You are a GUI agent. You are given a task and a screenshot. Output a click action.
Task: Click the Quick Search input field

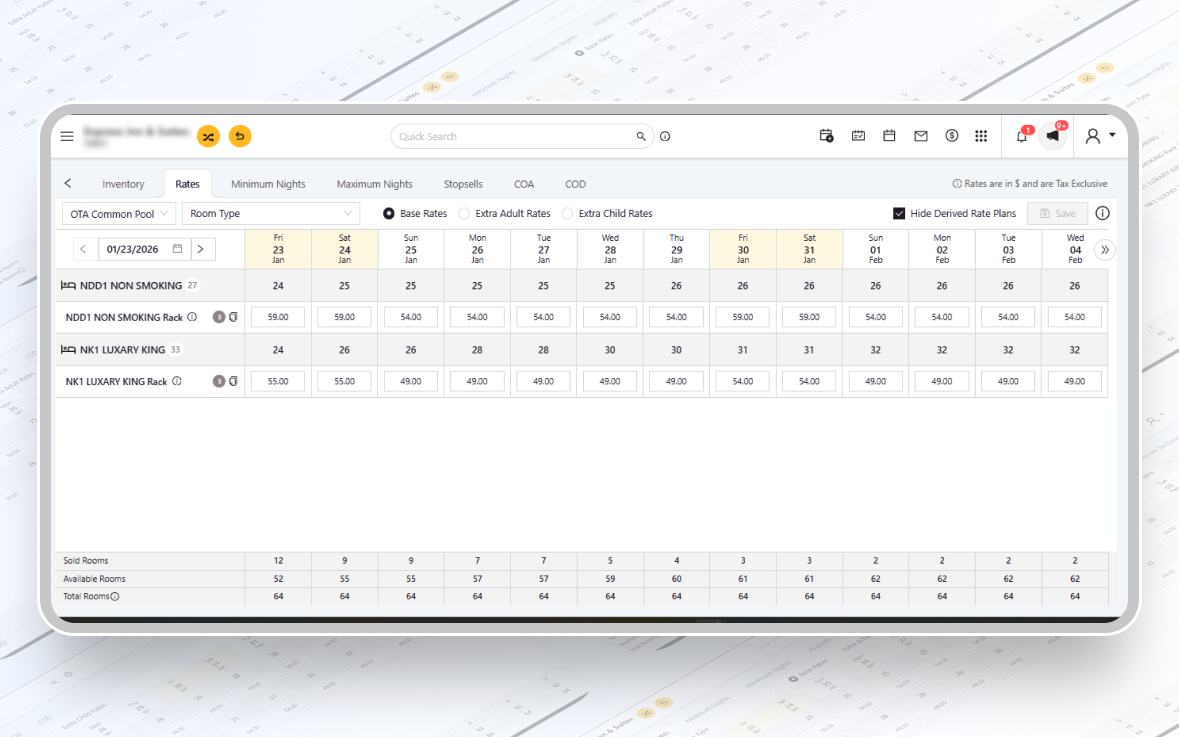point(522,136)
